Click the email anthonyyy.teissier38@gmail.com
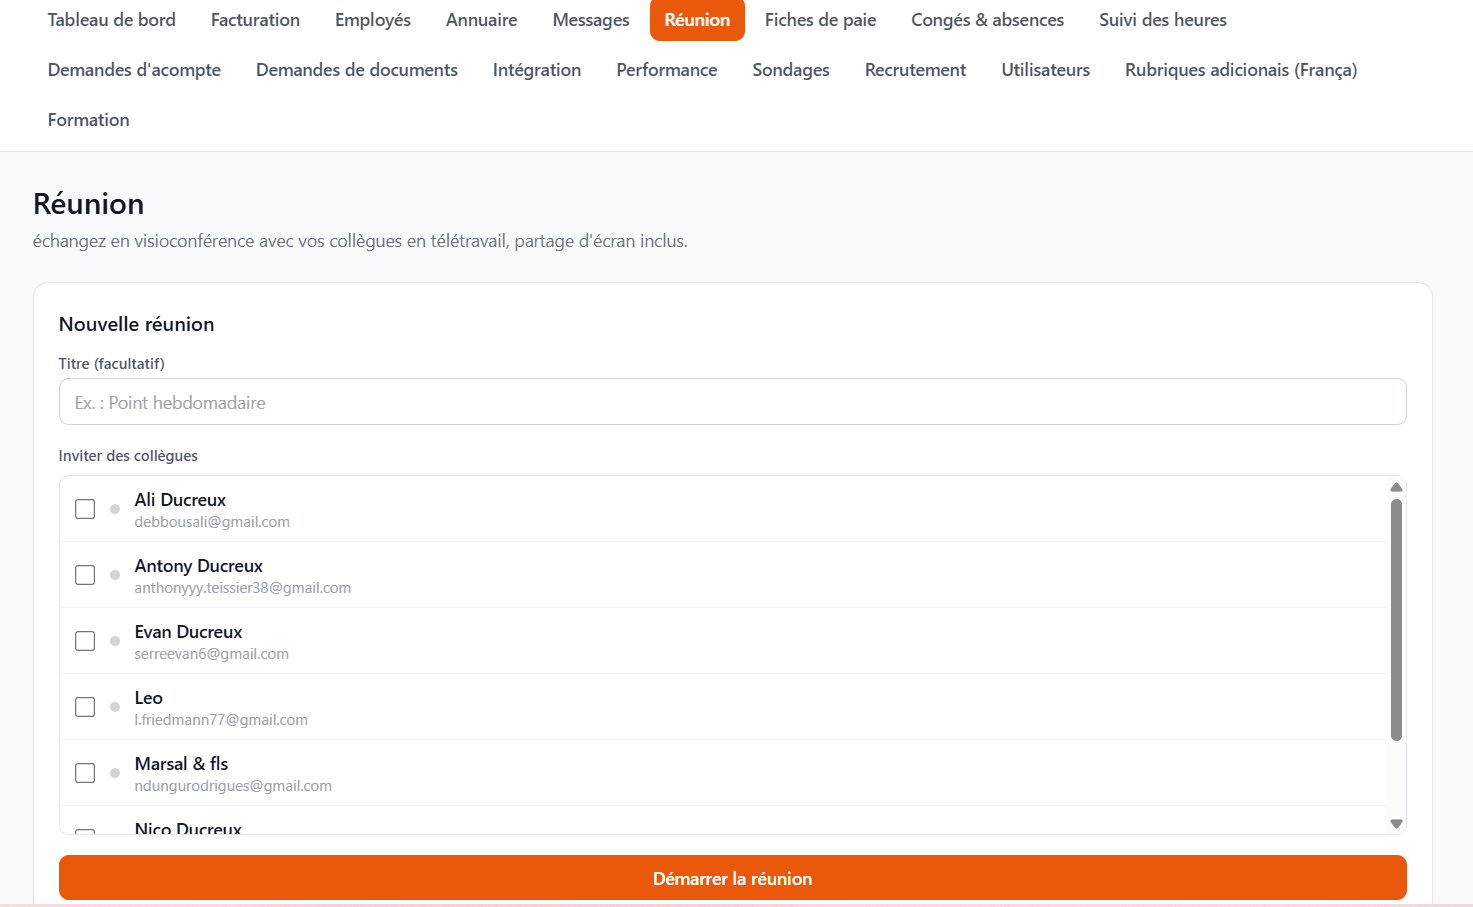Screen dimensions: 1473x907 coord(243,588)
